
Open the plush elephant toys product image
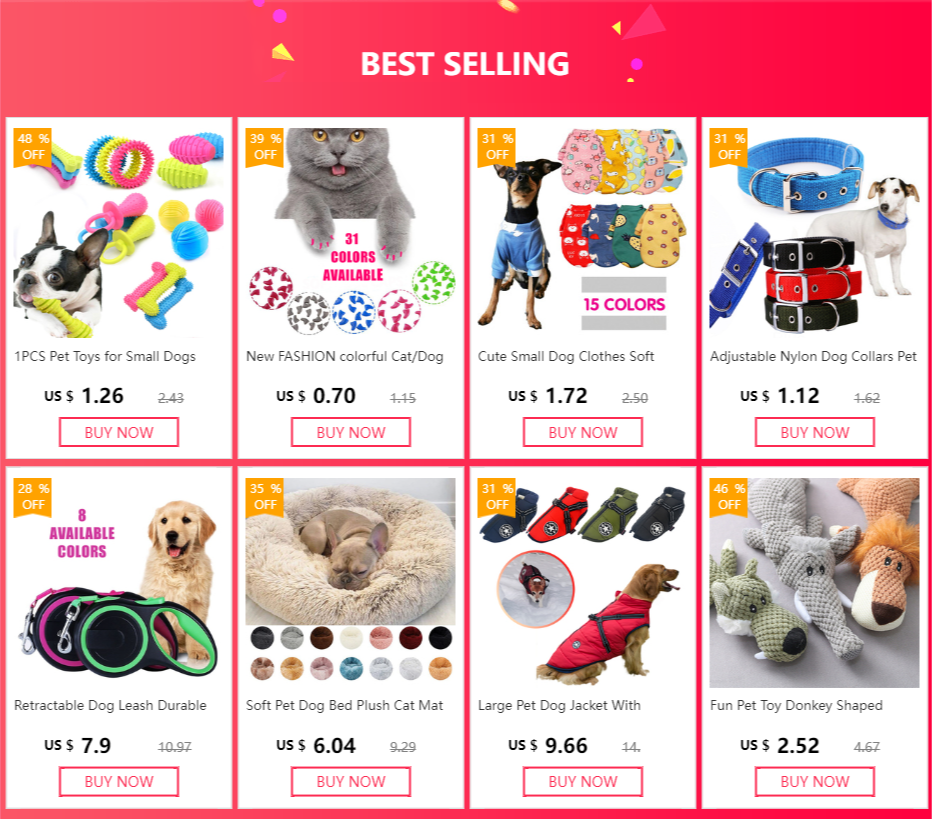[x=815, y=582]
